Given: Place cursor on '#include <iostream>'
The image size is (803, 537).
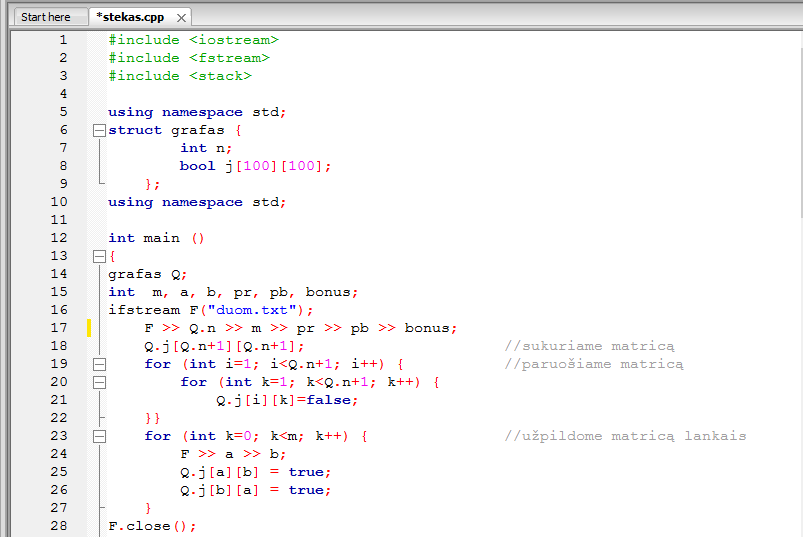Looking at the screenshot, I should 193,40.
